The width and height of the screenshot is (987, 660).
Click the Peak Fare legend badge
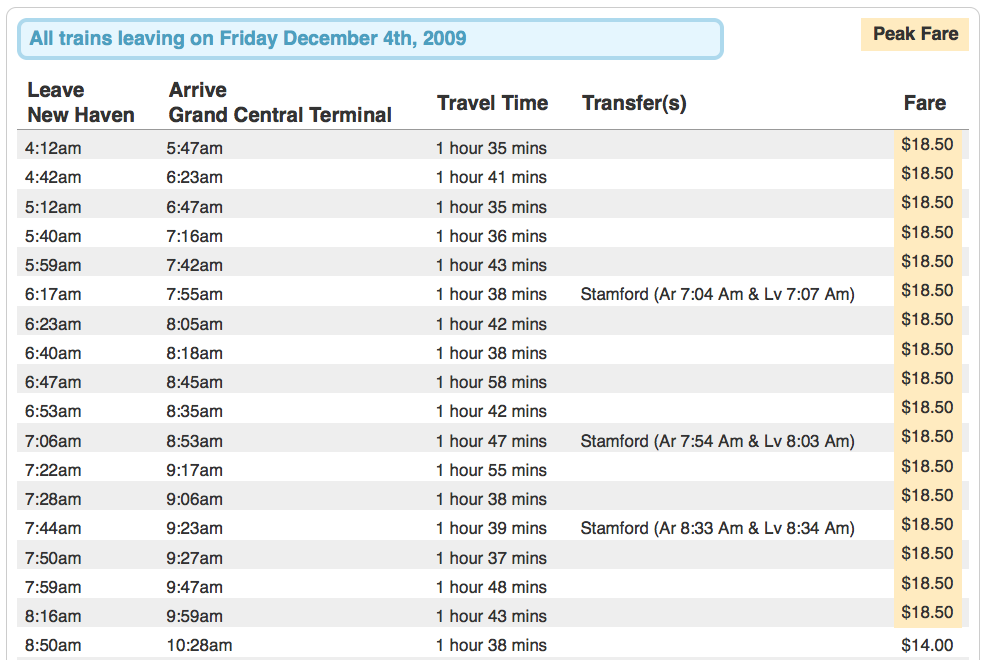coord(915,34)
